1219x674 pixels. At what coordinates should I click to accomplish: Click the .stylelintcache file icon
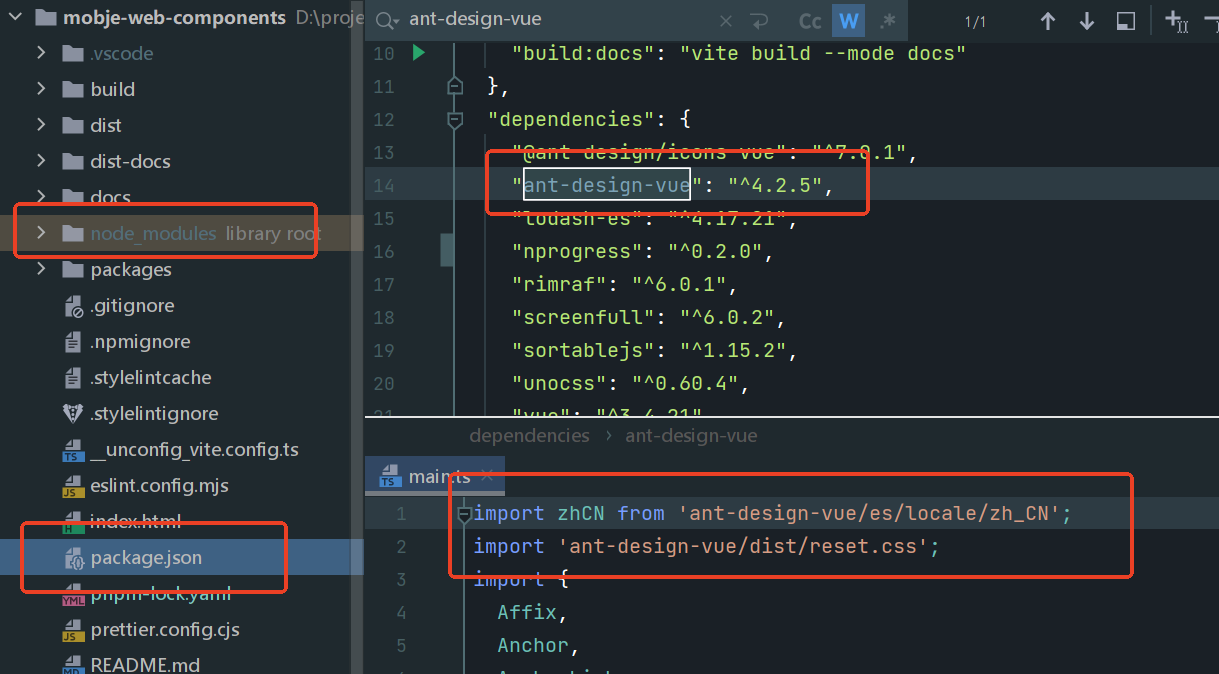pos(73,378)
